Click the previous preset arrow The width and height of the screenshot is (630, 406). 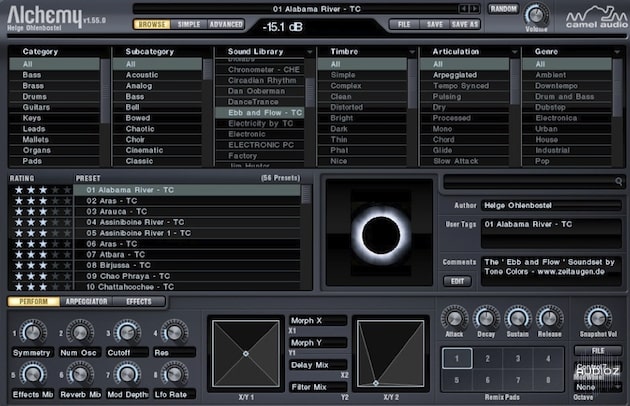tap(464, 8)
